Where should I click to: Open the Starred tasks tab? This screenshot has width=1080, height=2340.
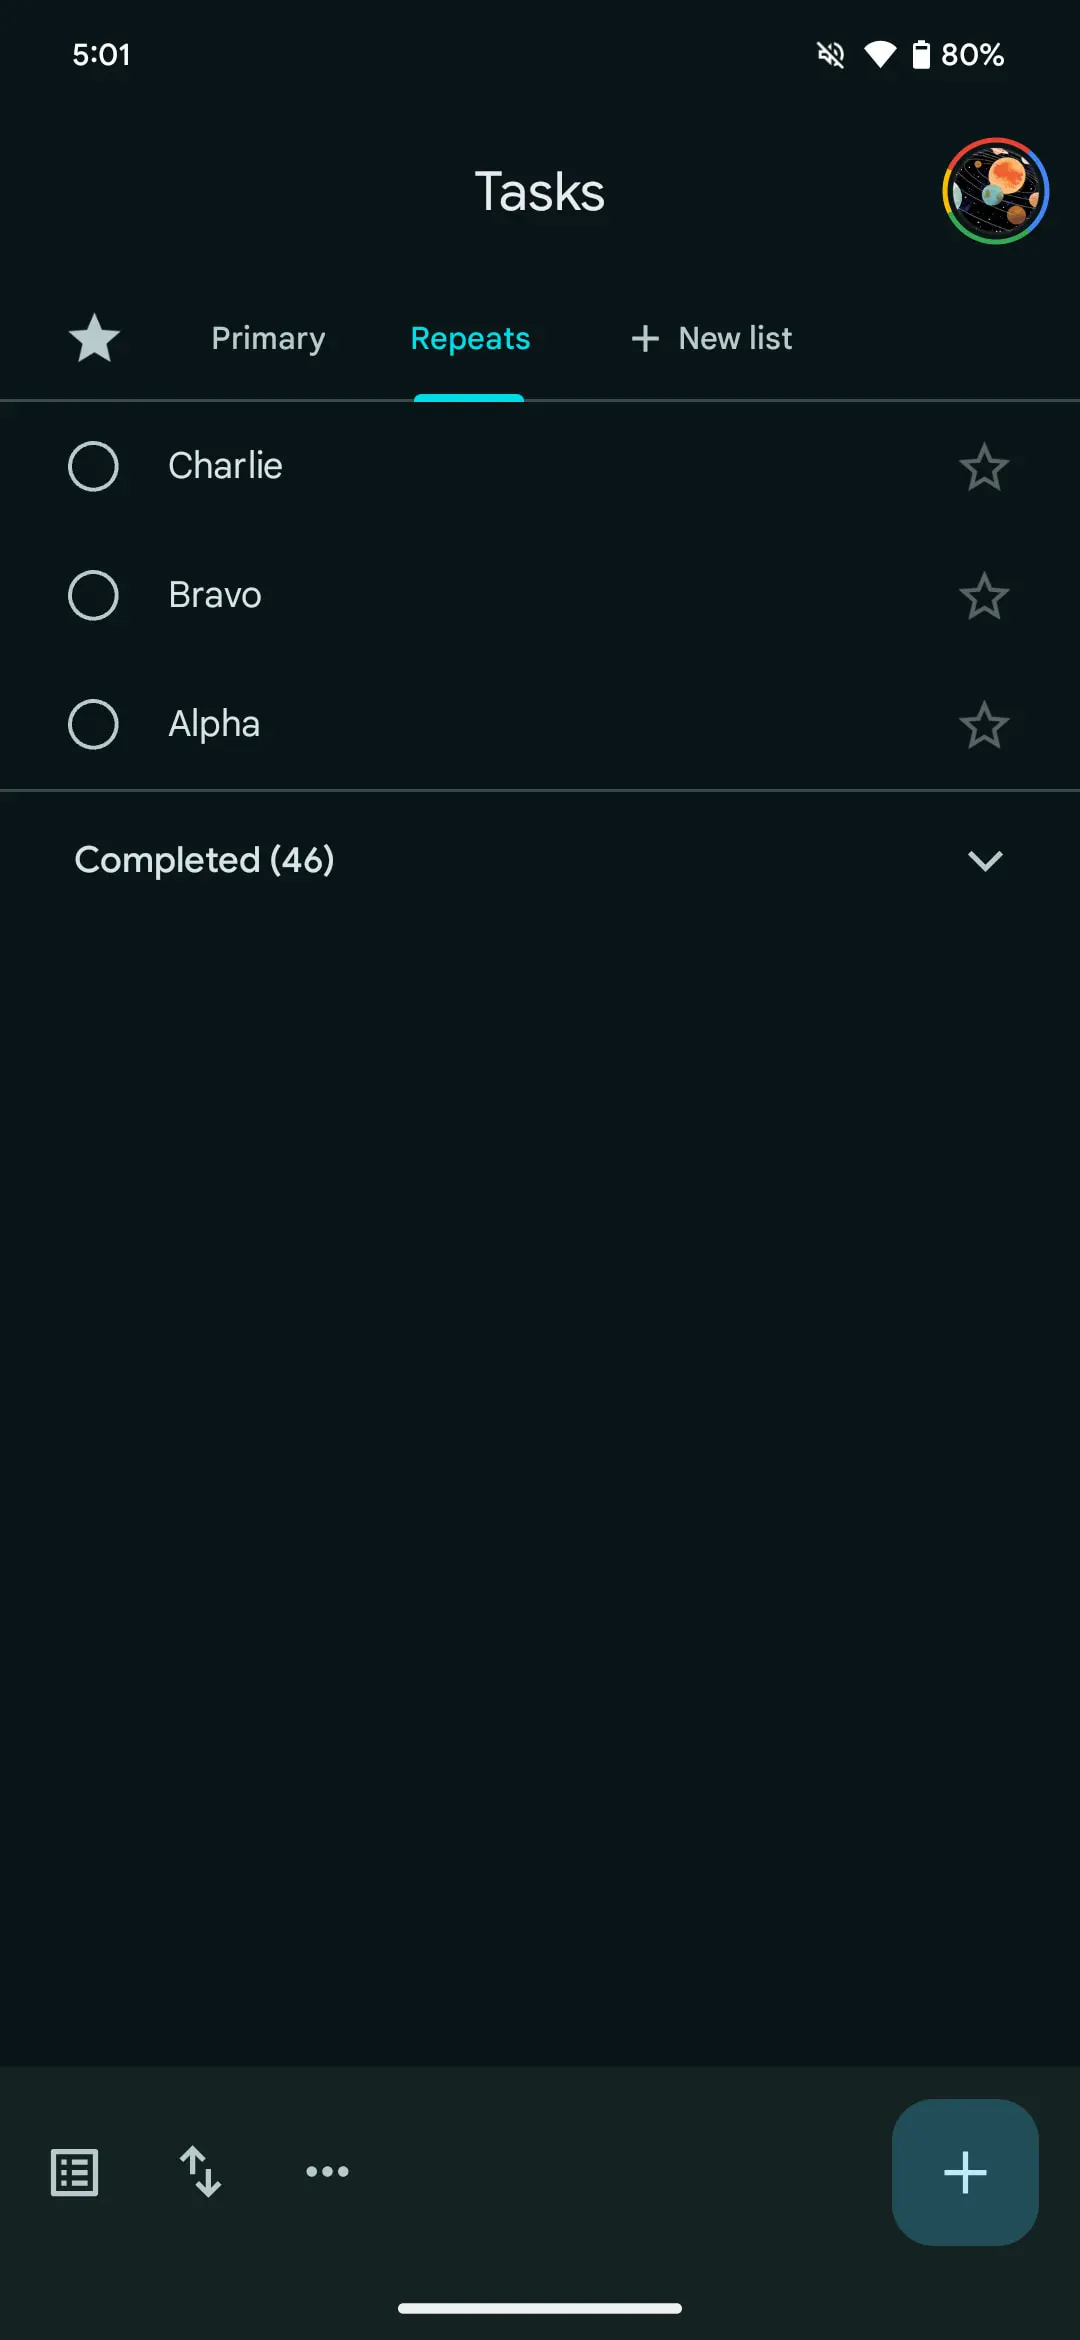click(x=94, y=338)
